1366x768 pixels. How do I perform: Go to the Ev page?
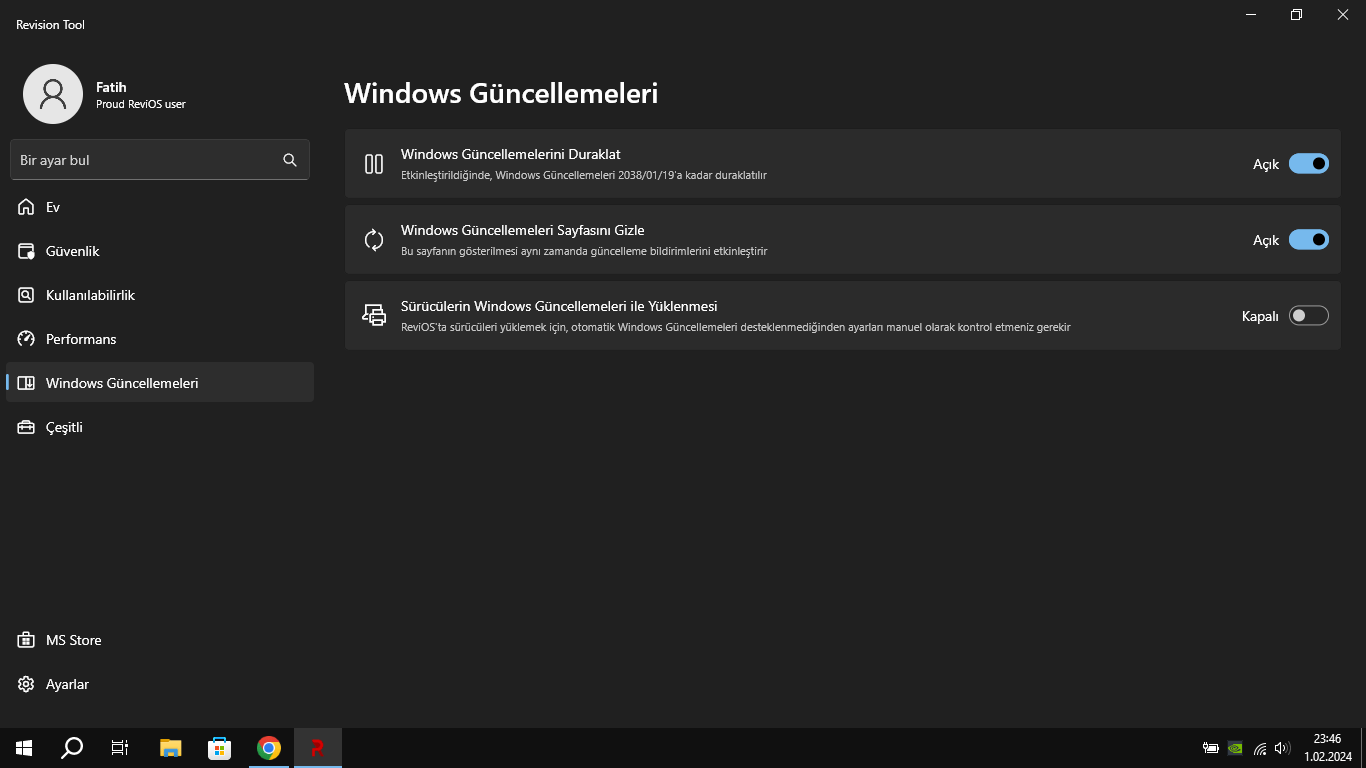(x=160, y=207)
